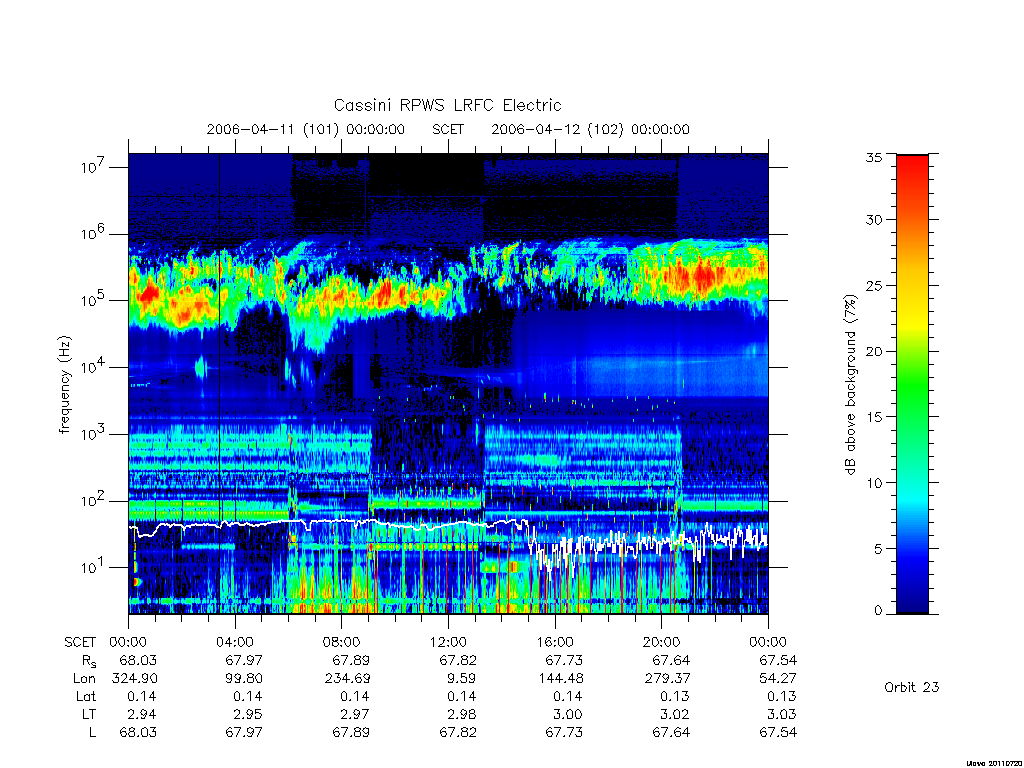Click the Lon value 234.69

[347, 678]
